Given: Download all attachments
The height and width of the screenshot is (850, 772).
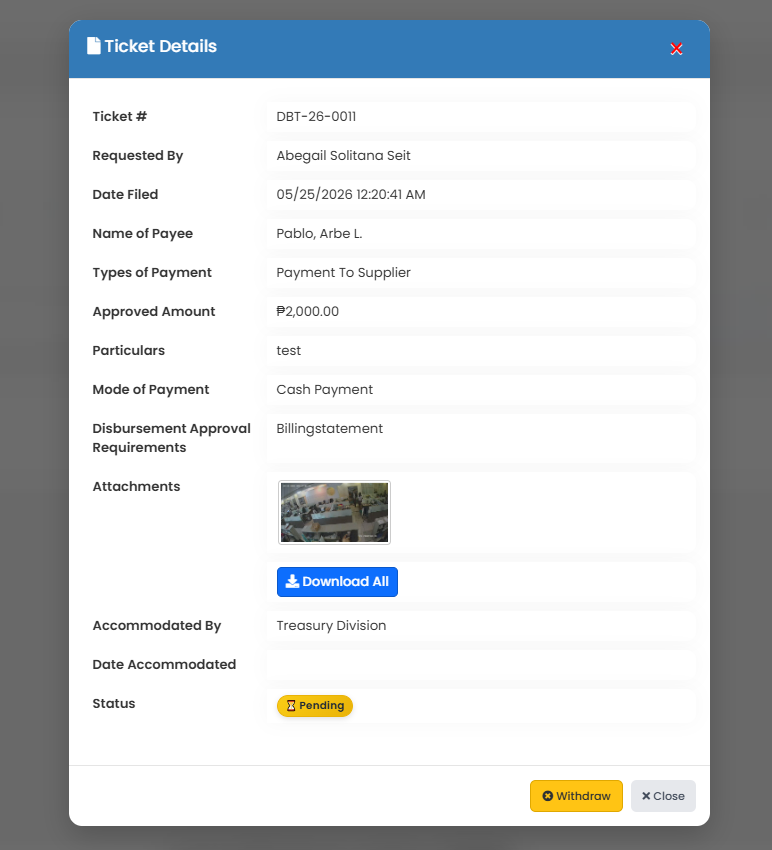Looking at the screenshot, I should coord(337,582).
